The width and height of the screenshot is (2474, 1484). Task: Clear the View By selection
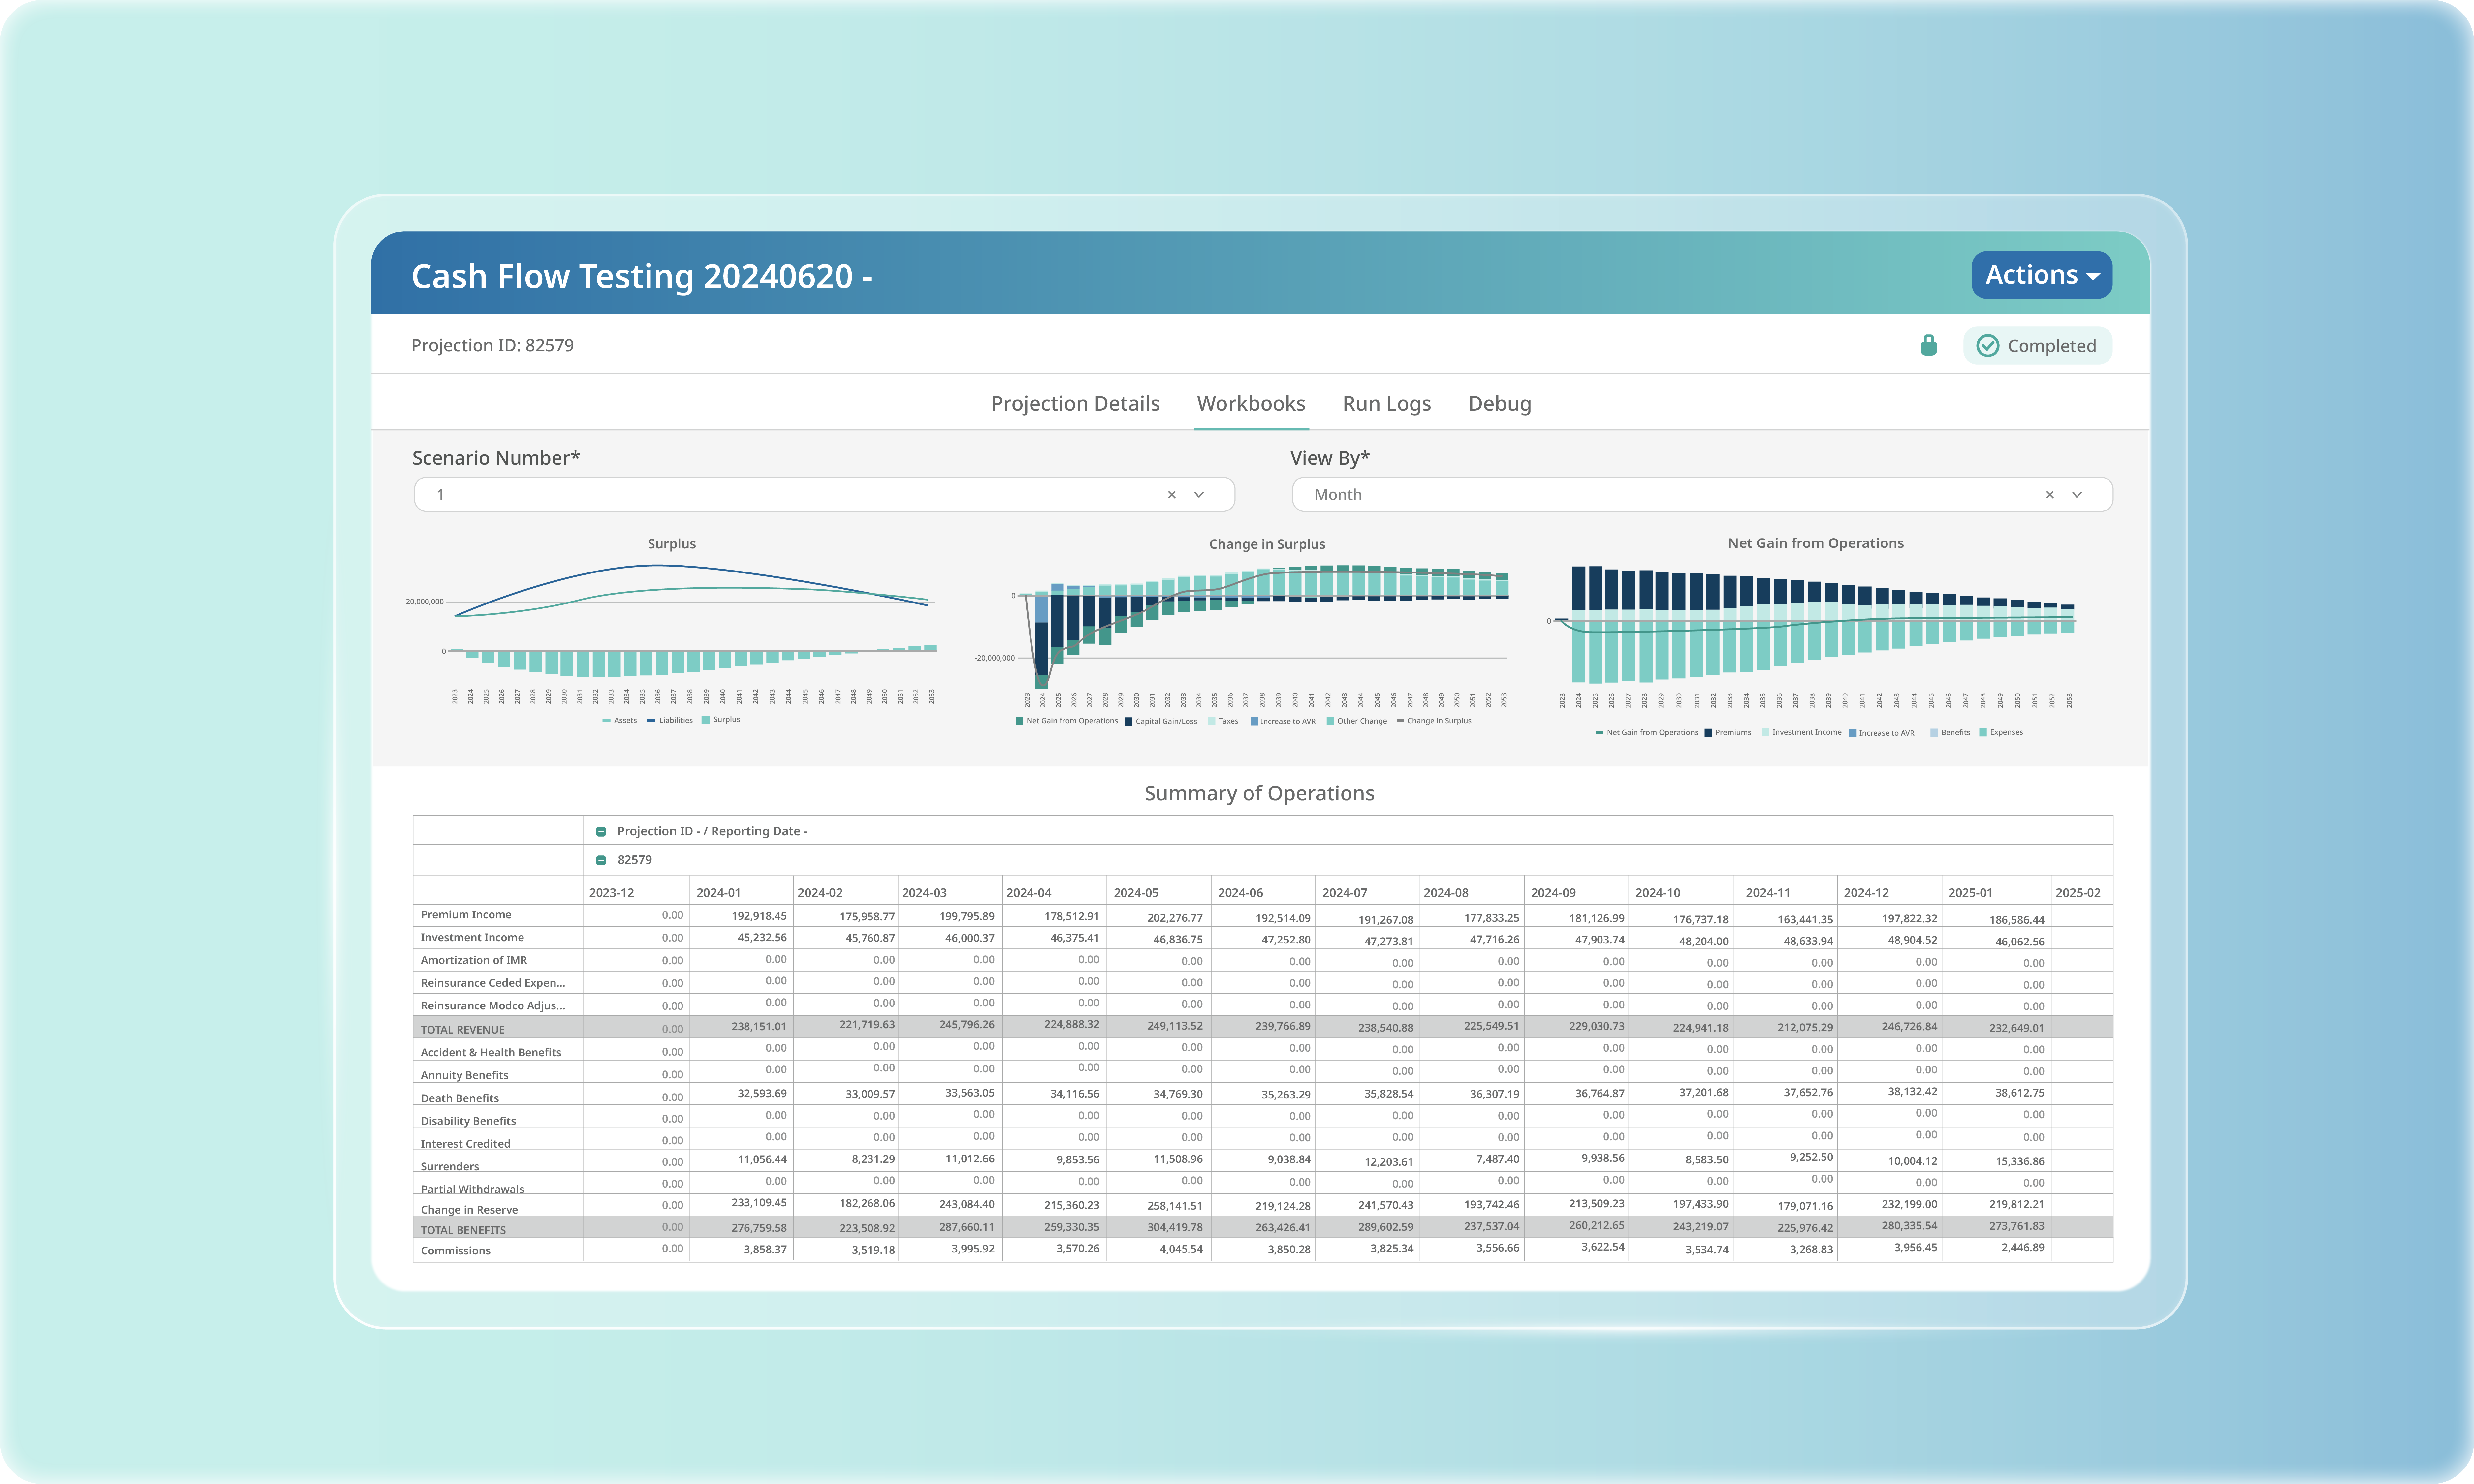click(x=2050, y=495)
